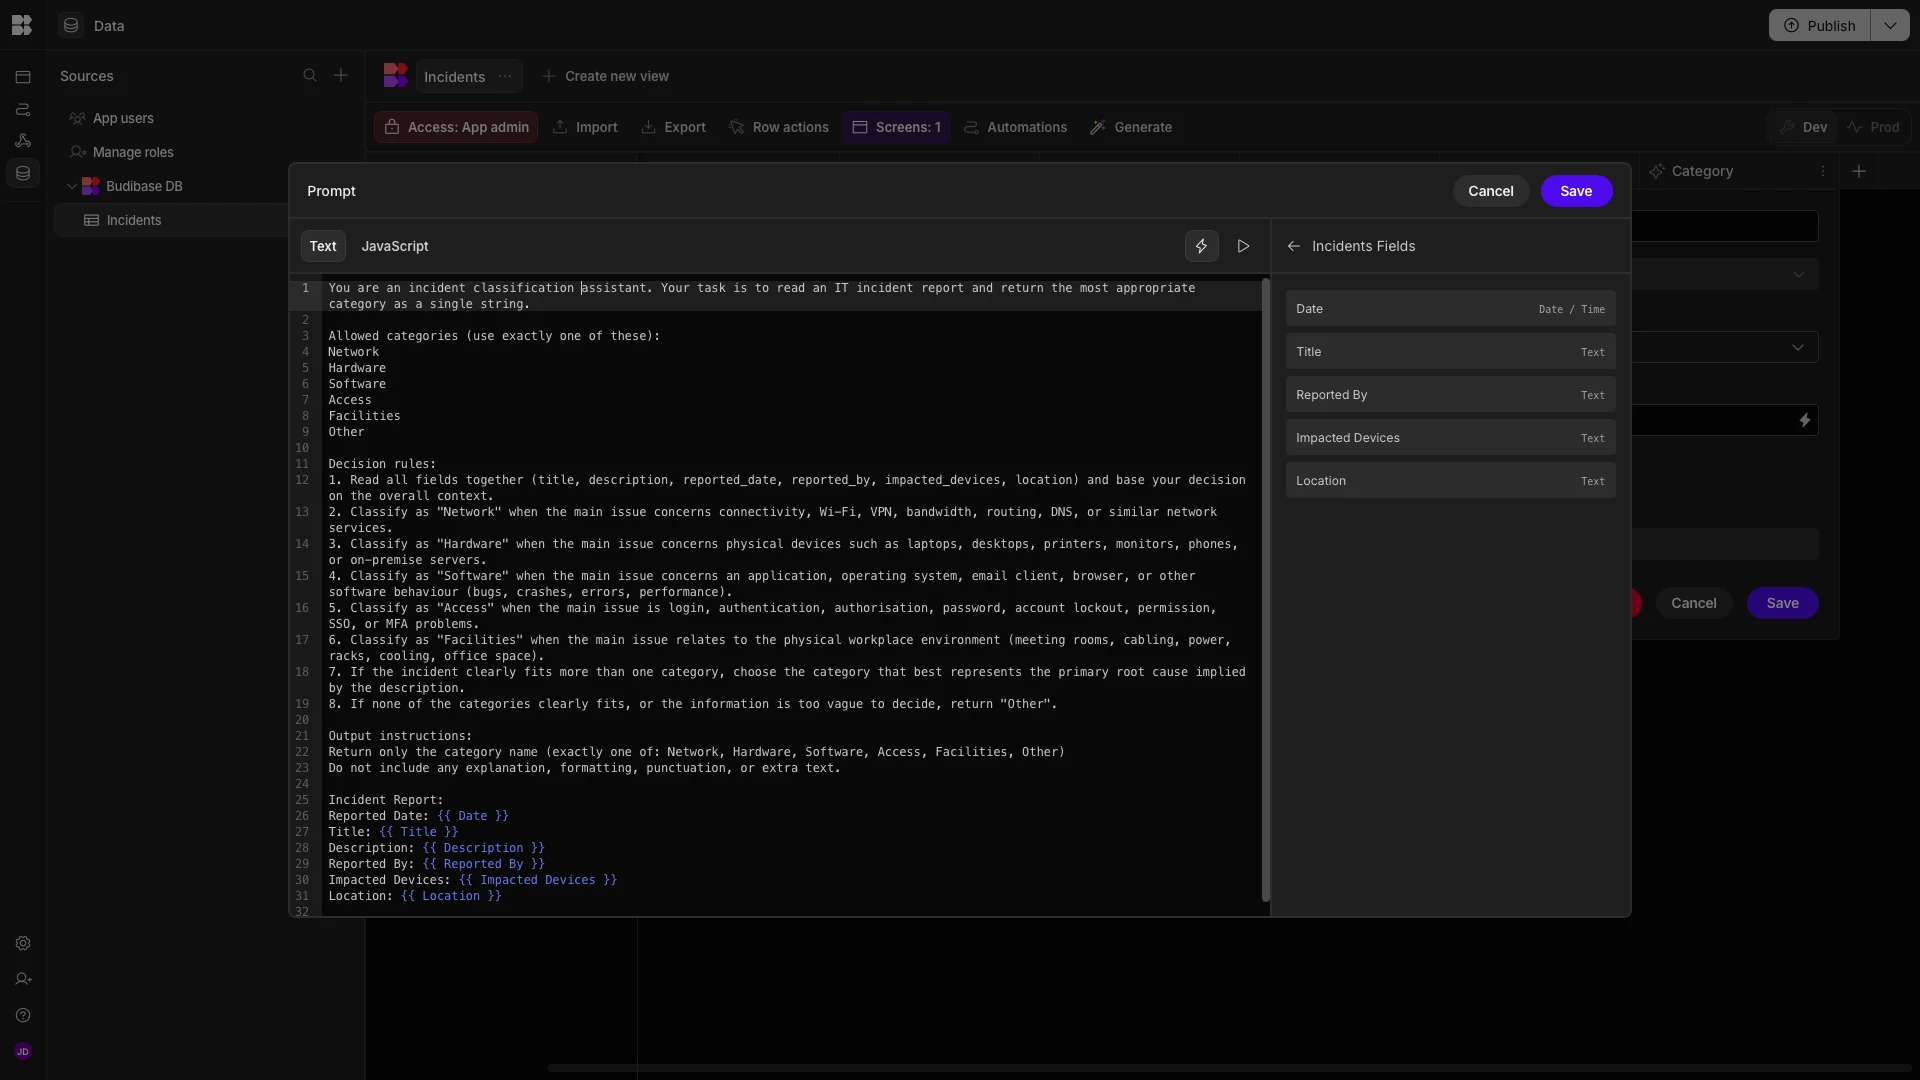Switch to the JavaScript tab
The width and height of the screenshot is (1920, 1080).
point(394,246)
